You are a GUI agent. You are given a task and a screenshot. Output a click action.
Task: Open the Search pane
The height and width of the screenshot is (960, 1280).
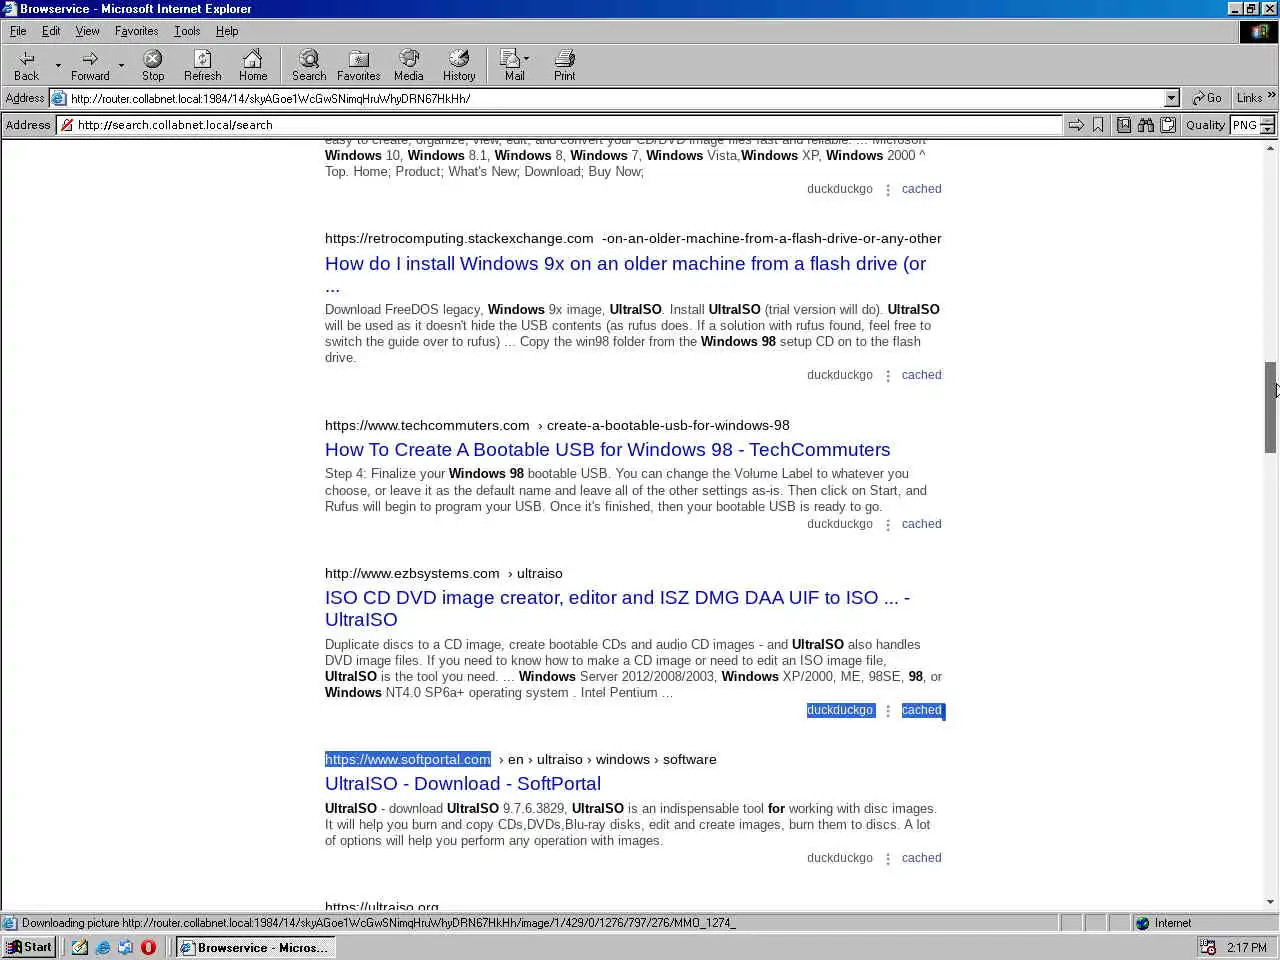tap(309, 65)
